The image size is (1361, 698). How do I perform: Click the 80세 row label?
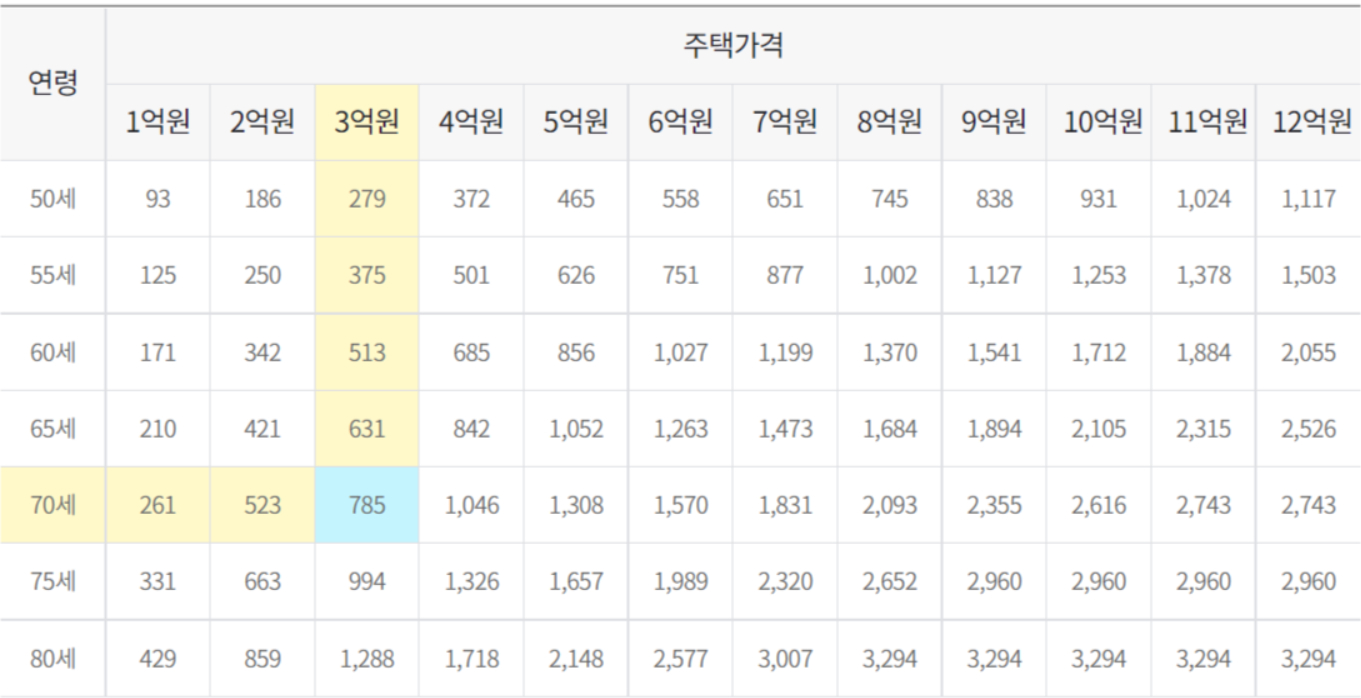(x=53, y=658)
